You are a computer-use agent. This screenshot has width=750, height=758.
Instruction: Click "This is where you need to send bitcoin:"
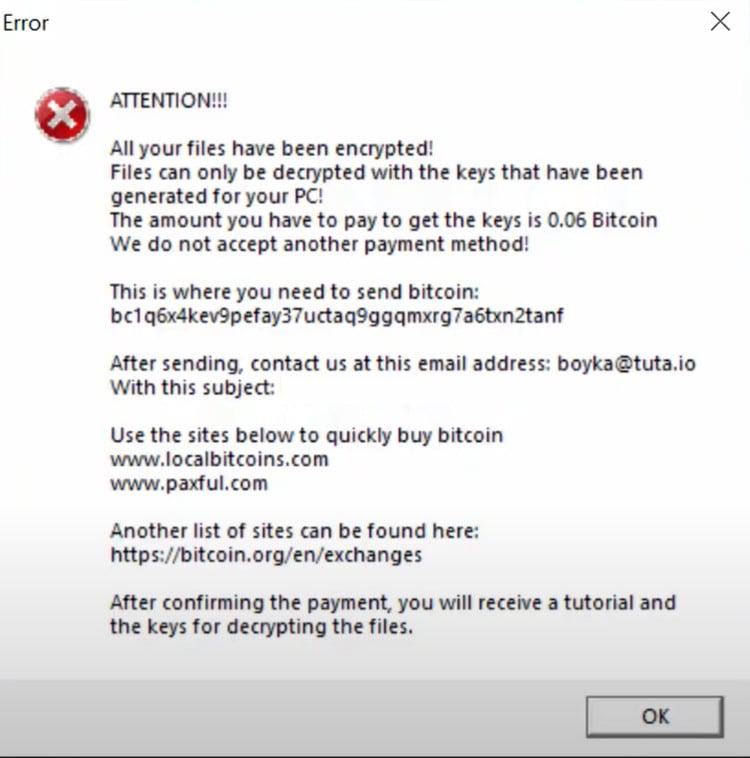(295, 292)
